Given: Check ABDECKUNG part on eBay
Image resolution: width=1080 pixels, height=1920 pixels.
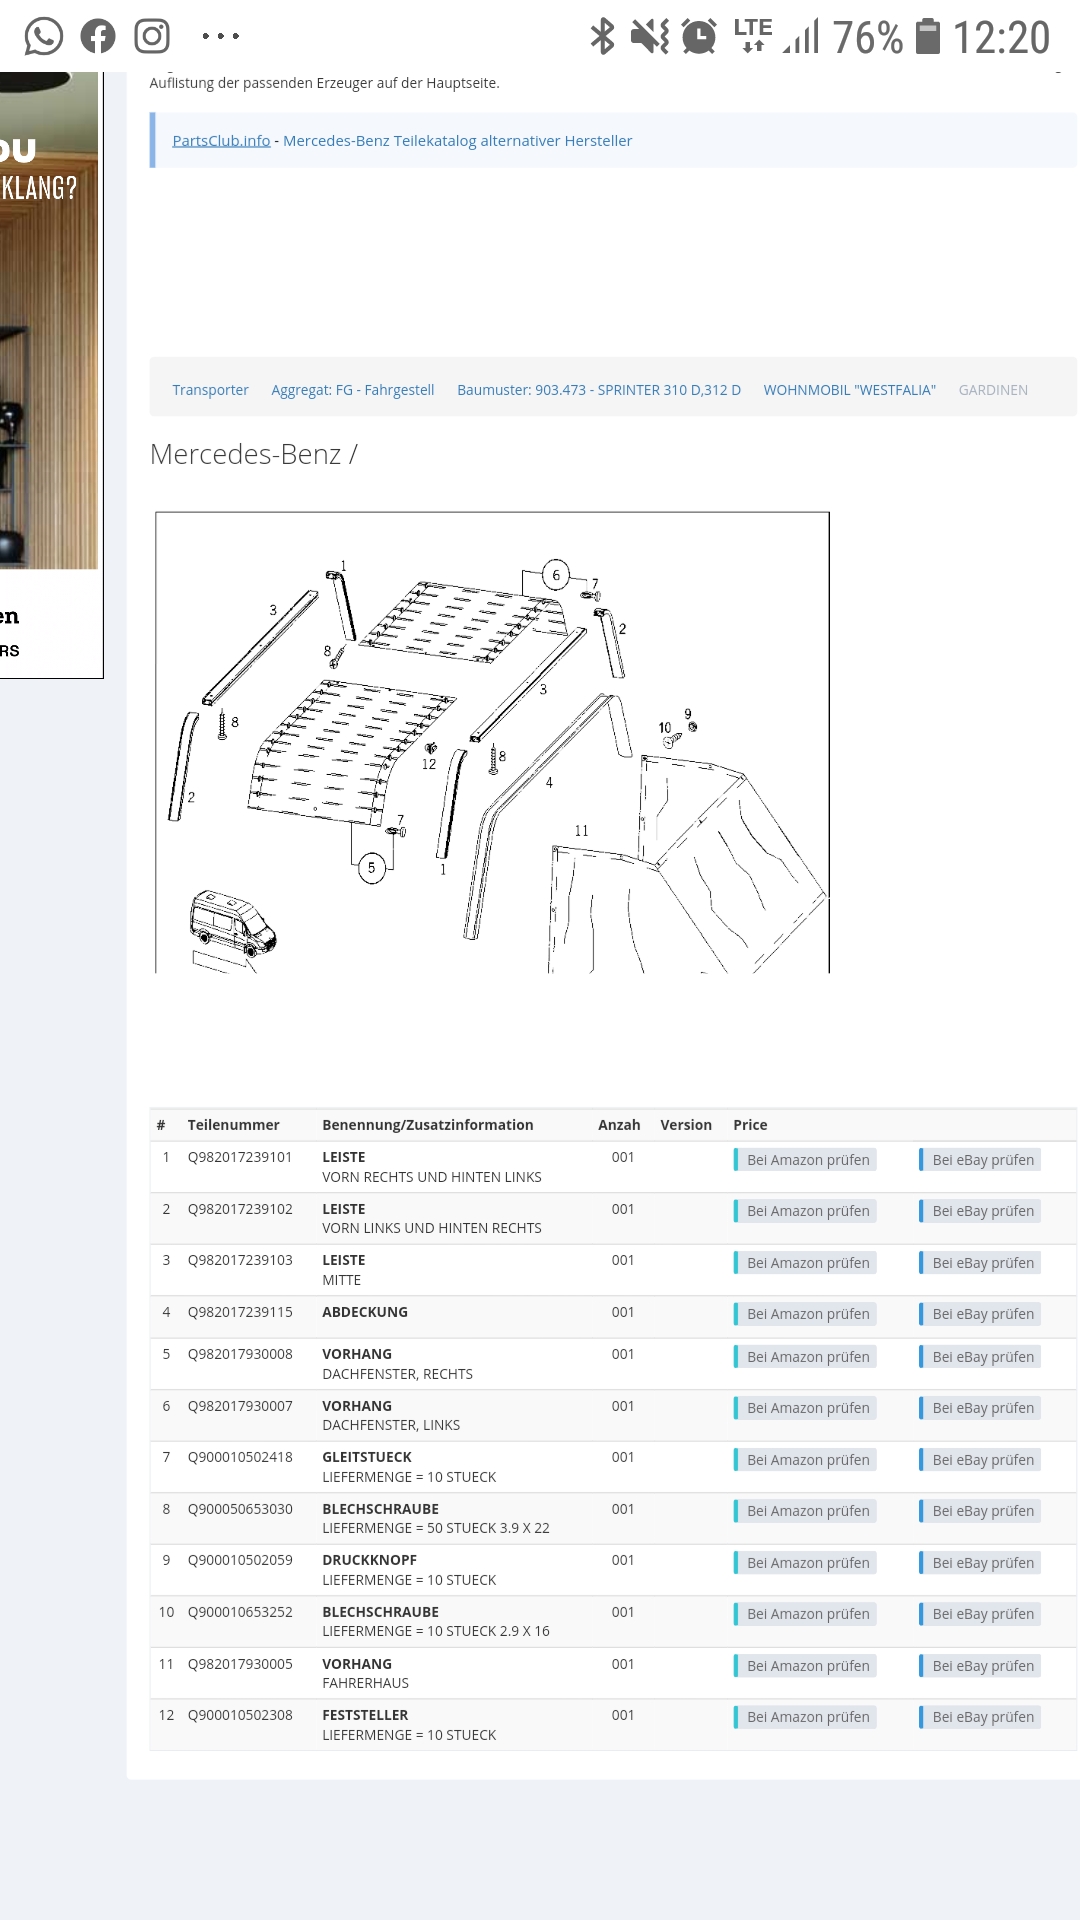Looking at the screenshot, I should coord(980,1314).
